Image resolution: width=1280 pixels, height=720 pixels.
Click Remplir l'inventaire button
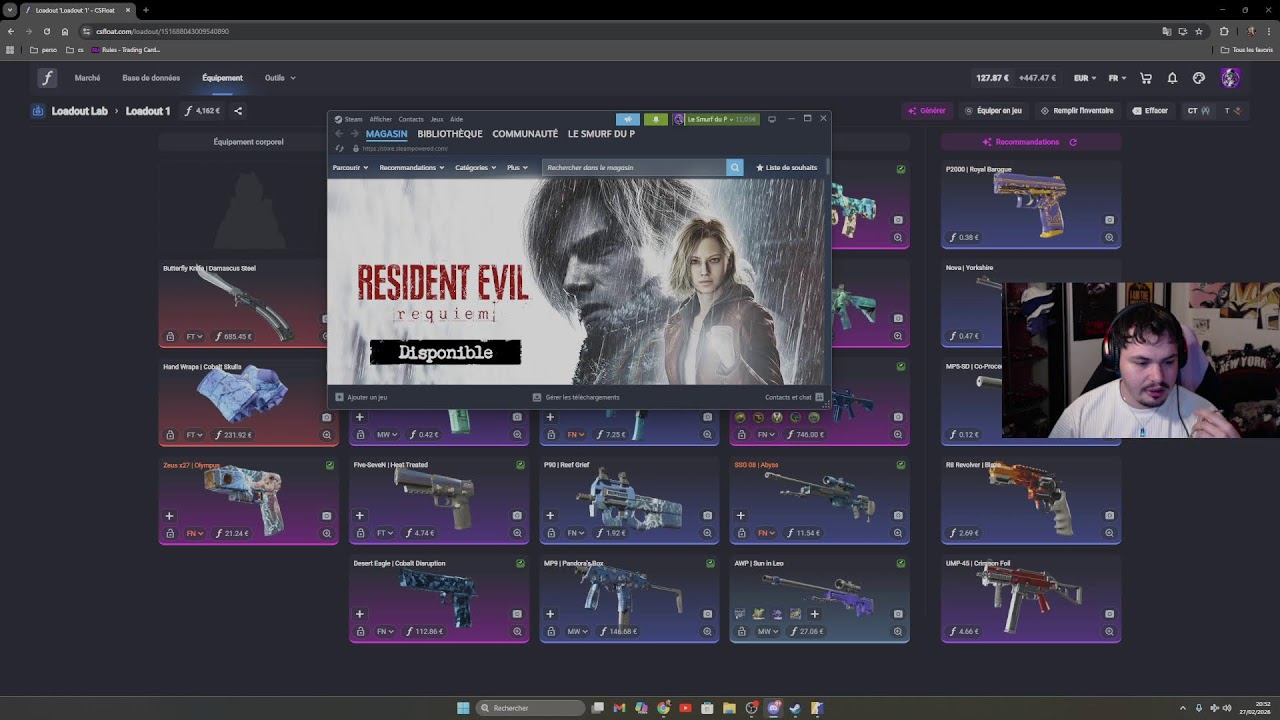[x=1077, y=111]
